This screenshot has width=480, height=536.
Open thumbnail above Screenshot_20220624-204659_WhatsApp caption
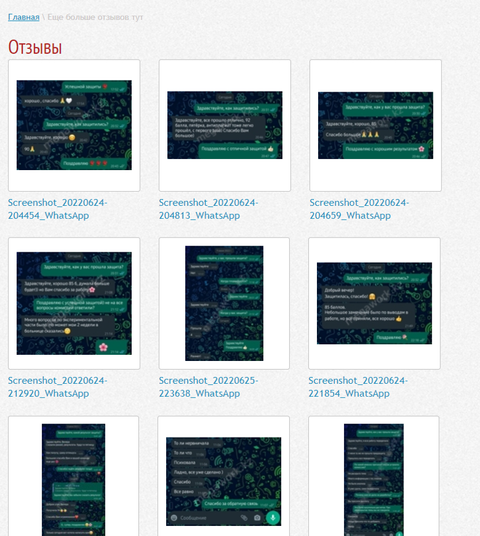coord(375,125)
